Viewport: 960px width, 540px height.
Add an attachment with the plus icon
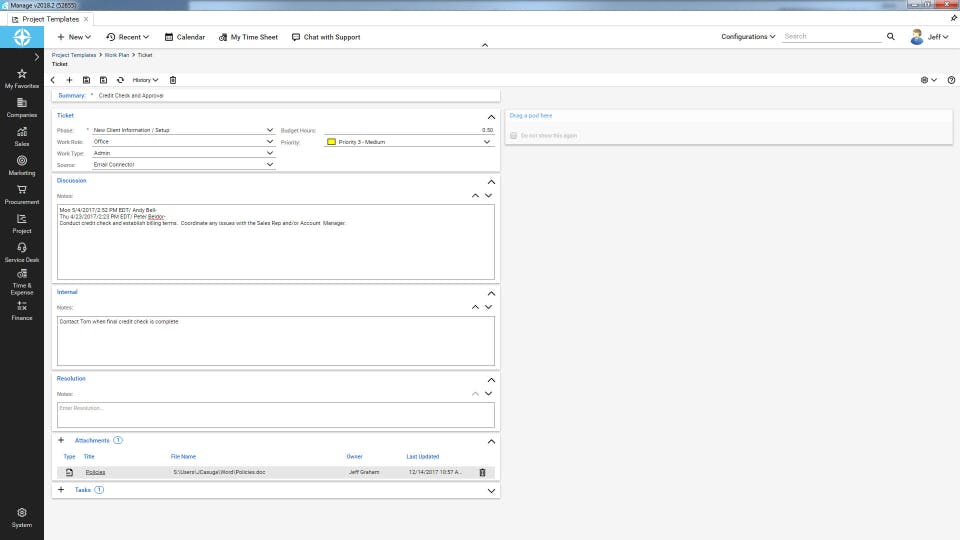(x=61, y=440)
